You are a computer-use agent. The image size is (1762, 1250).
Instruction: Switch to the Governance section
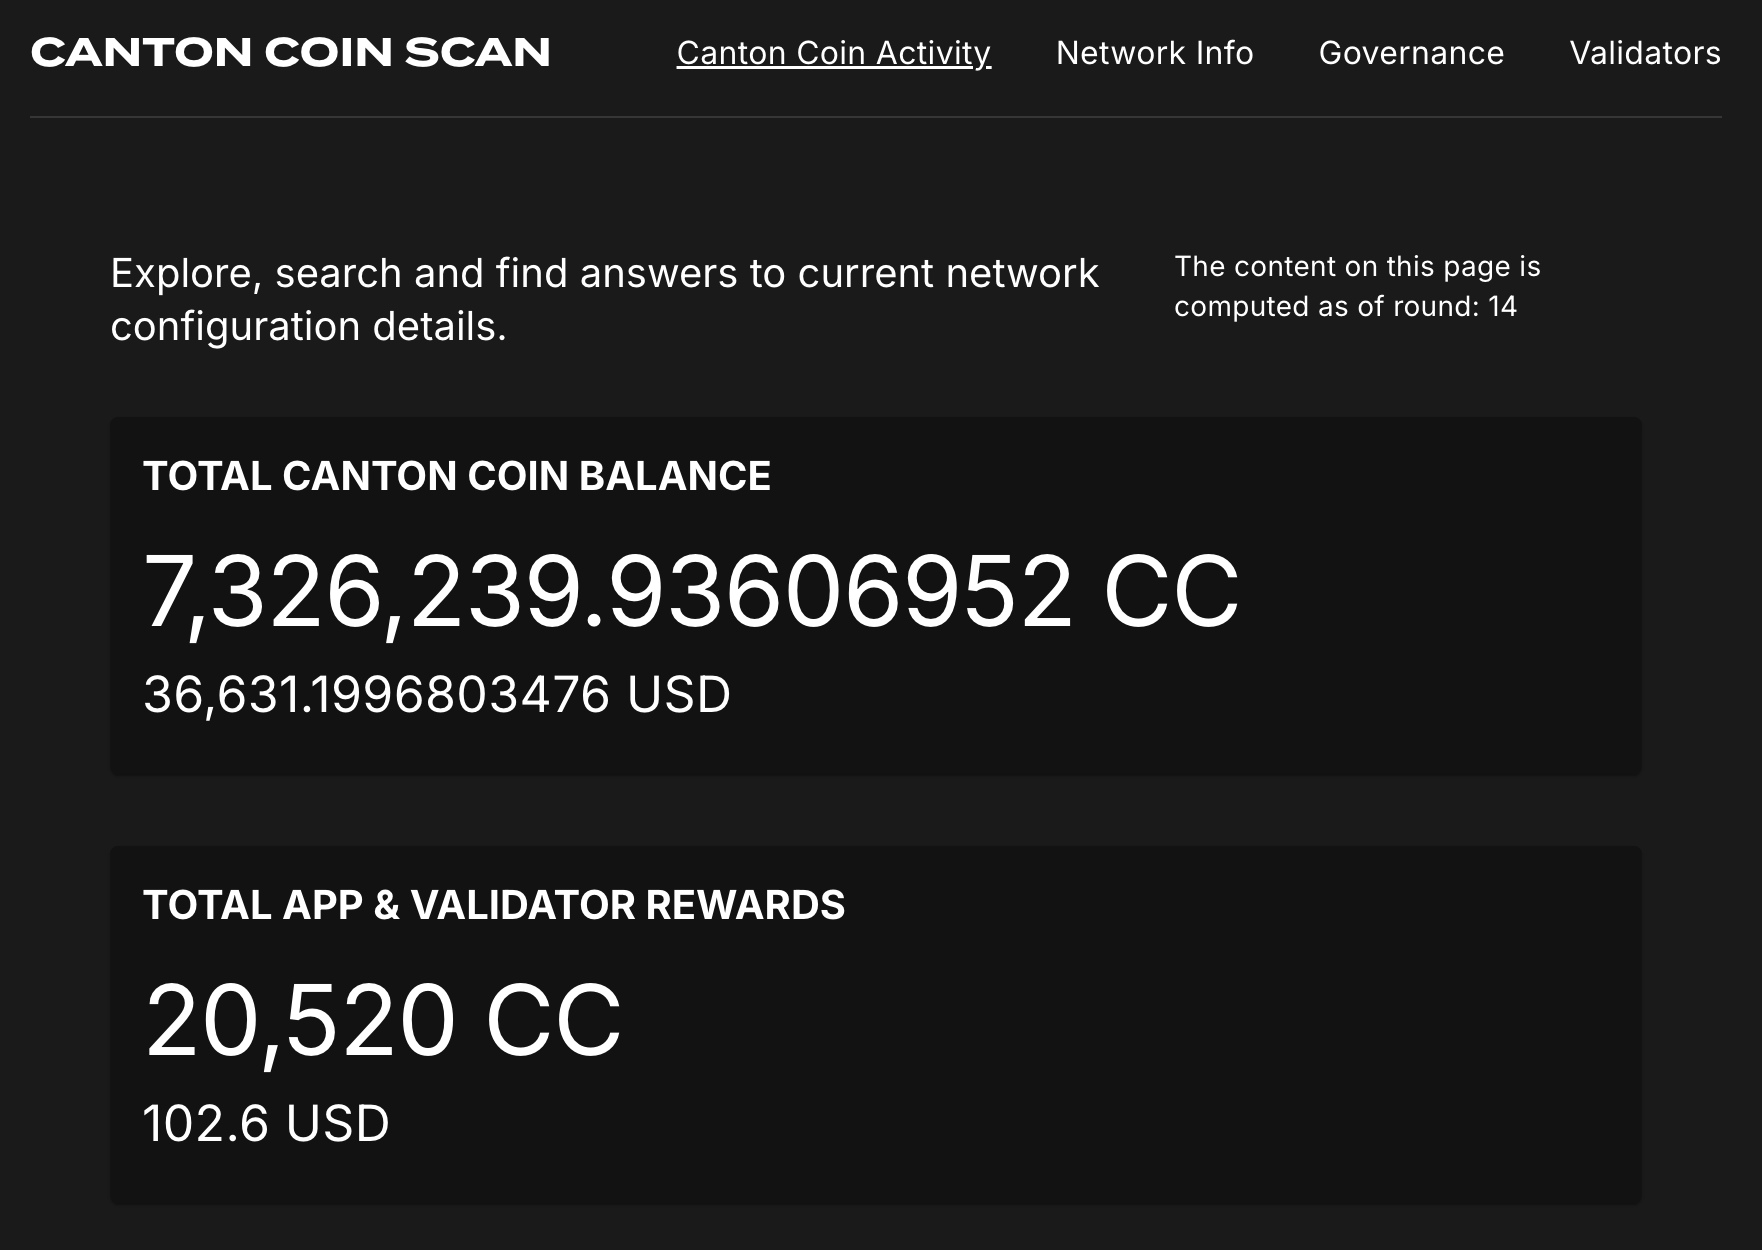click(1411, 53)
